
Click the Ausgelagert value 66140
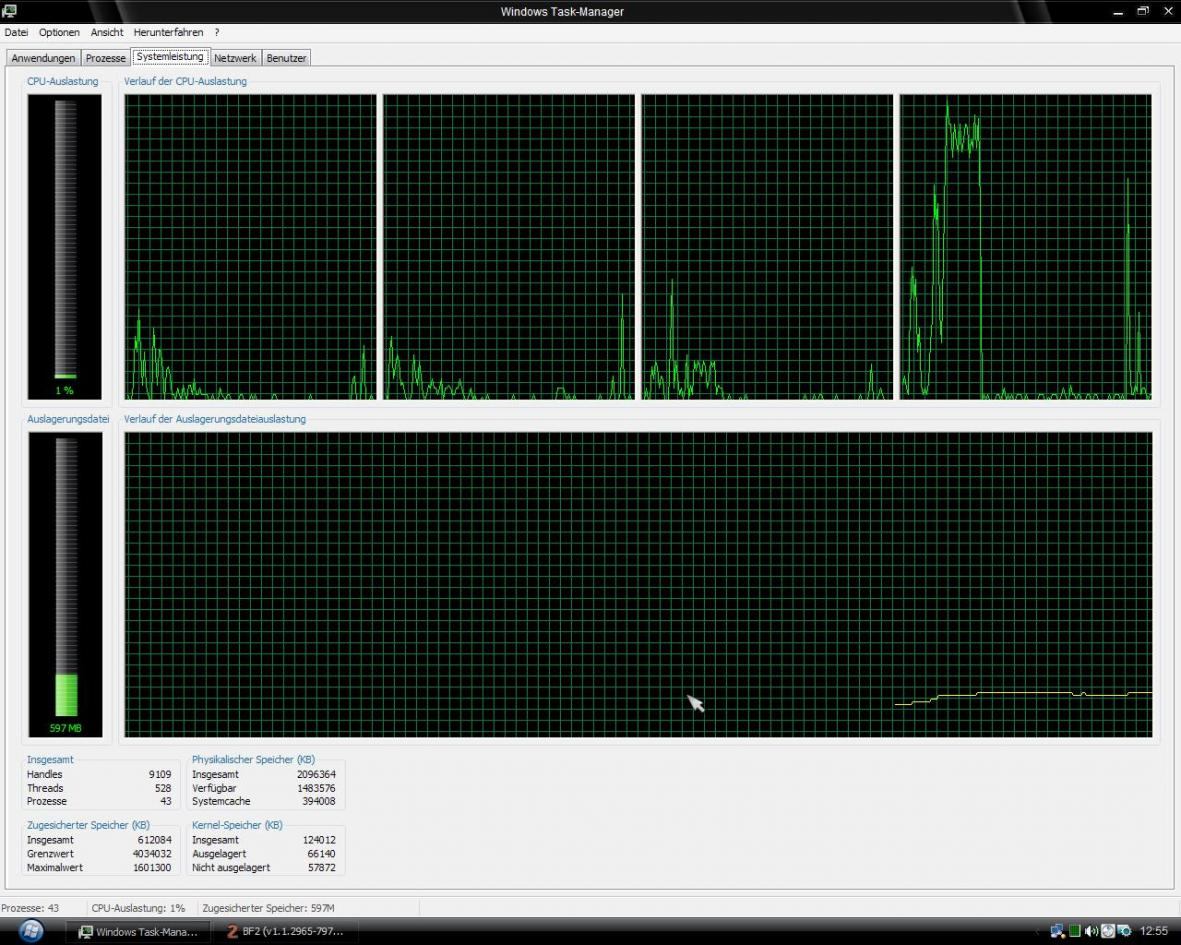[x=322, y=854]
